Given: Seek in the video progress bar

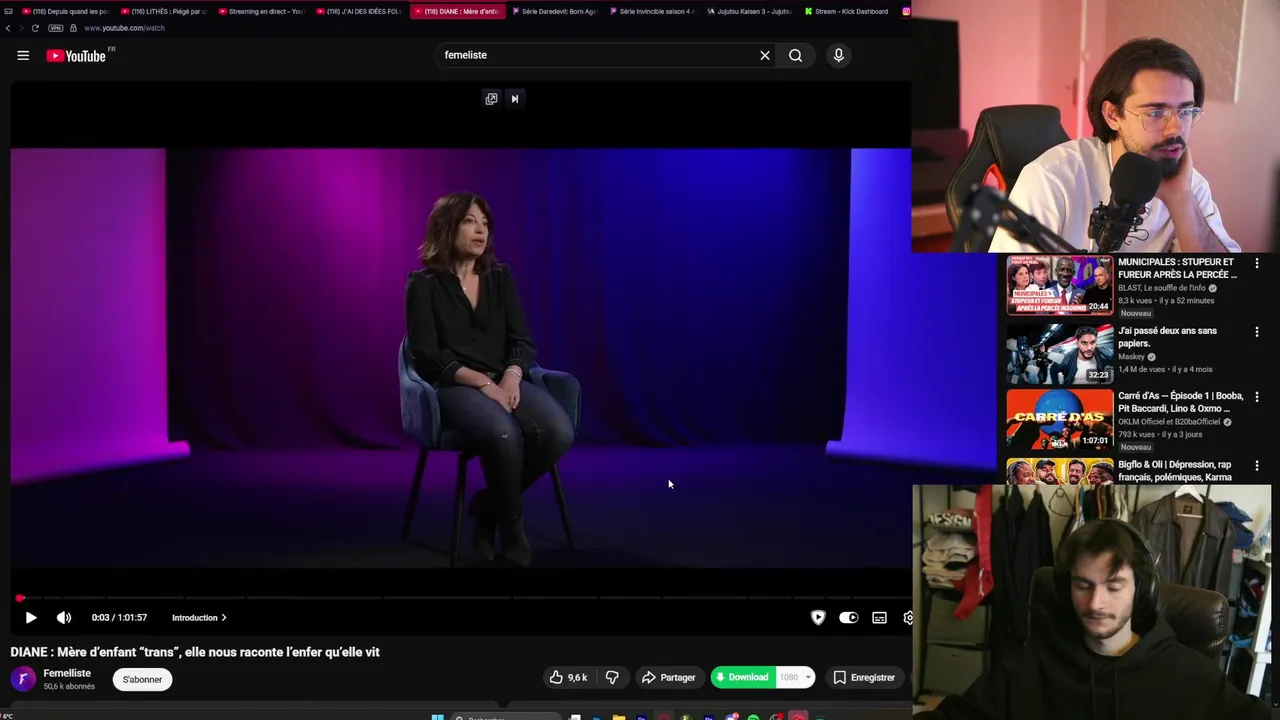Looking at the screenshot, I should (462, 598).
